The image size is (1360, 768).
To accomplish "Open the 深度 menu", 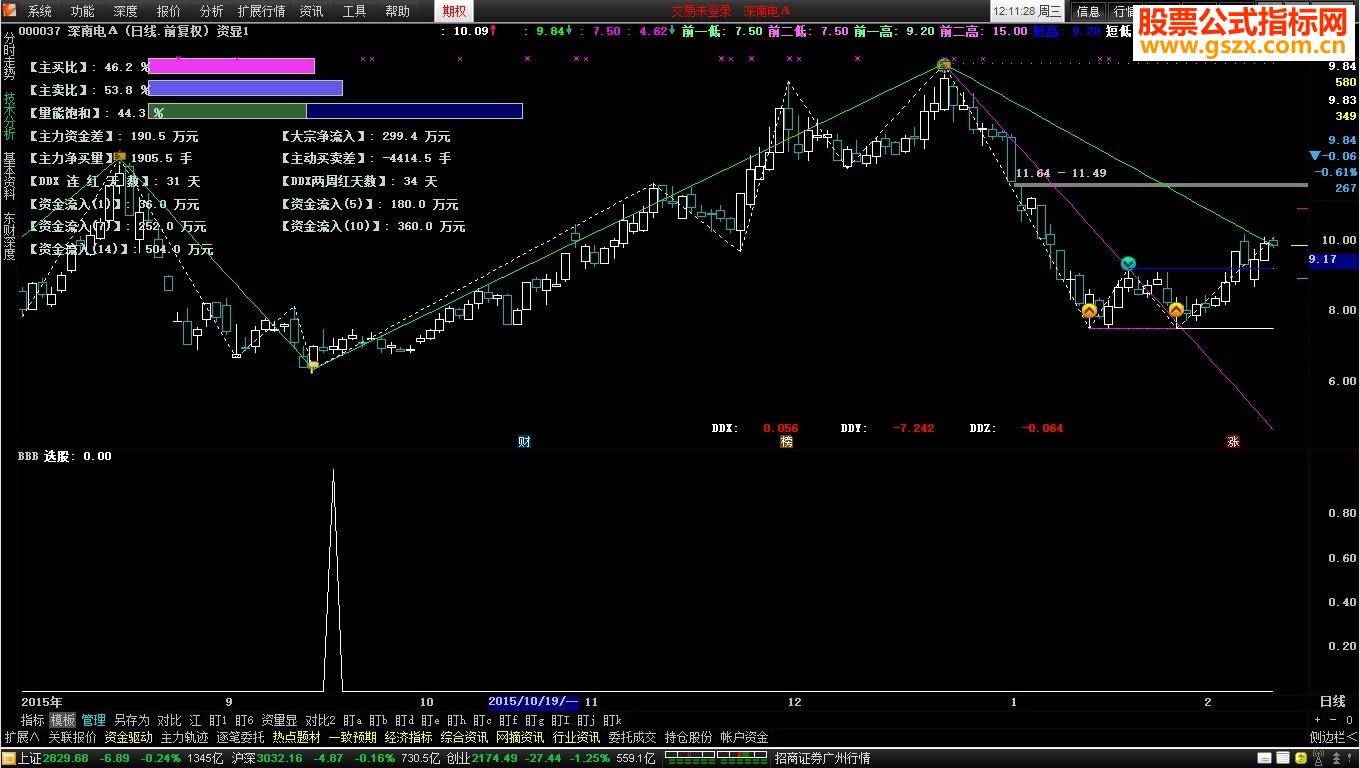I will pos(126,12).
